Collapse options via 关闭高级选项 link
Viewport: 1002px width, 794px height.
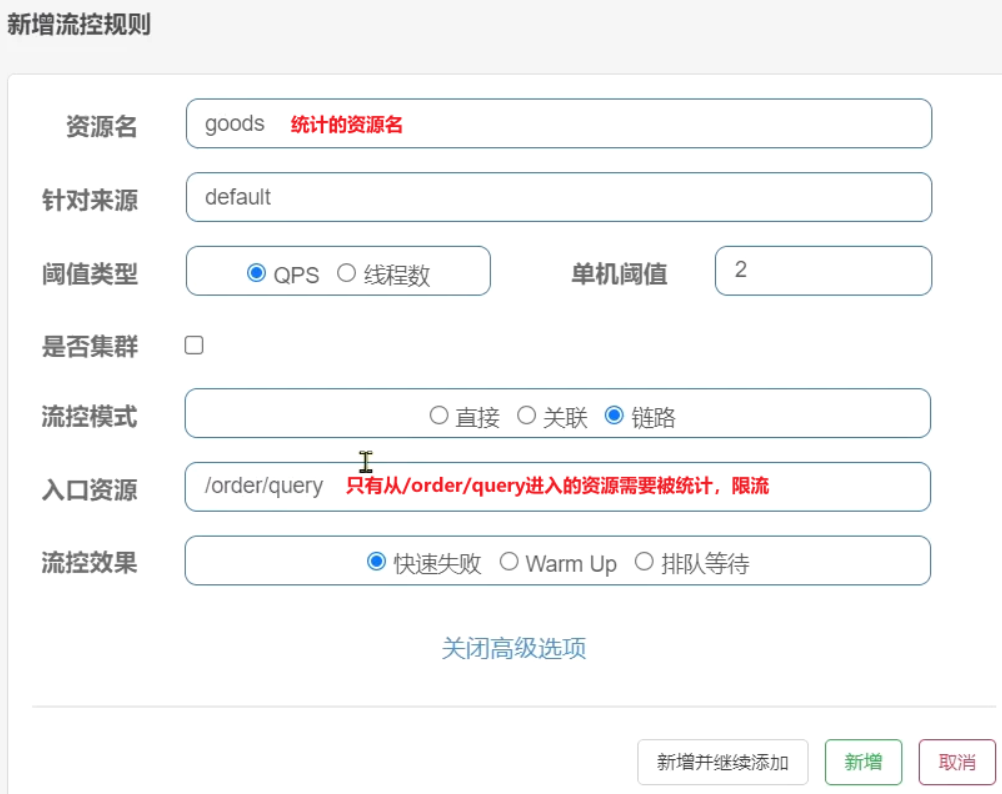pyautogui.click(x=514, y=648)
